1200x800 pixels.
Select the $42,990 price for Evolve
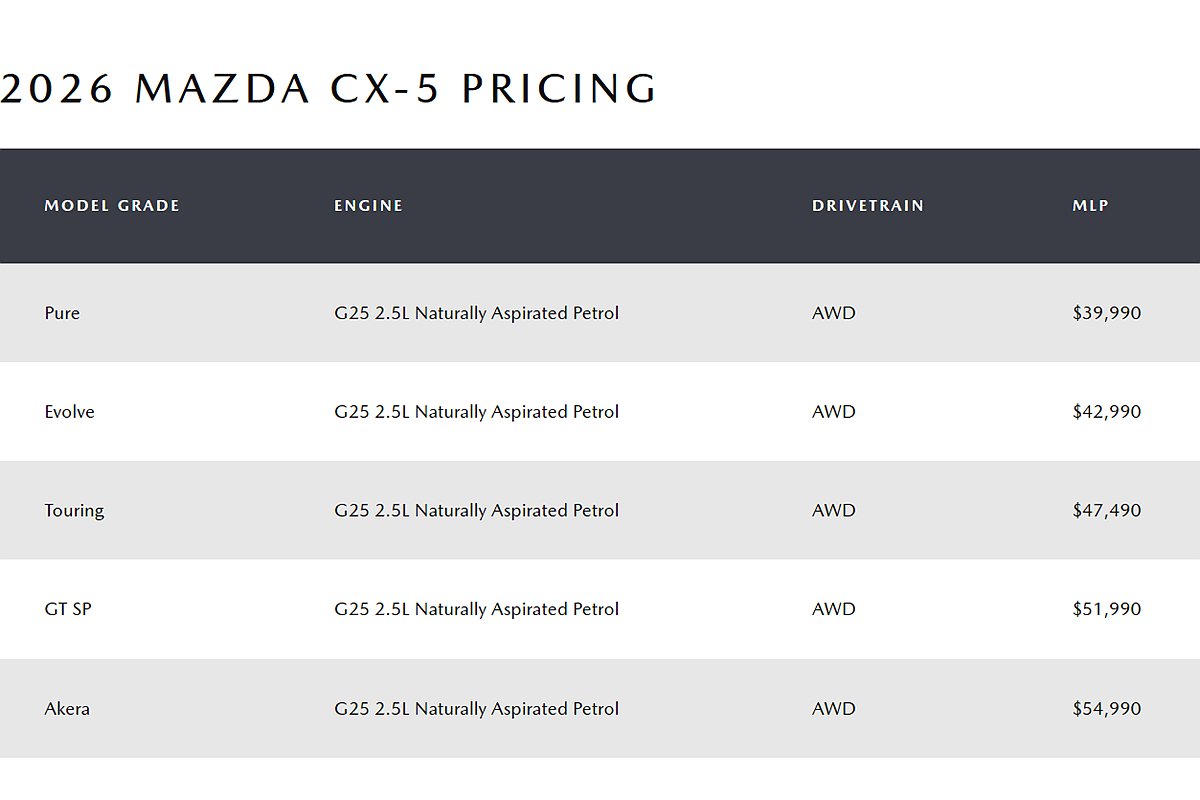(x=1106, y=412)
